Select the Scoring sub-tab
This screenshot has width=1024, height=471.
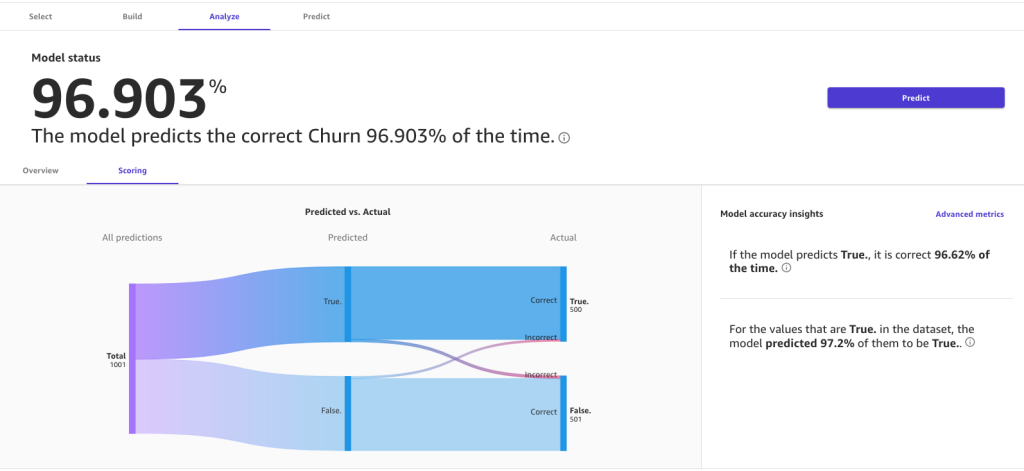pyautogui.click(x=133, y=171)
